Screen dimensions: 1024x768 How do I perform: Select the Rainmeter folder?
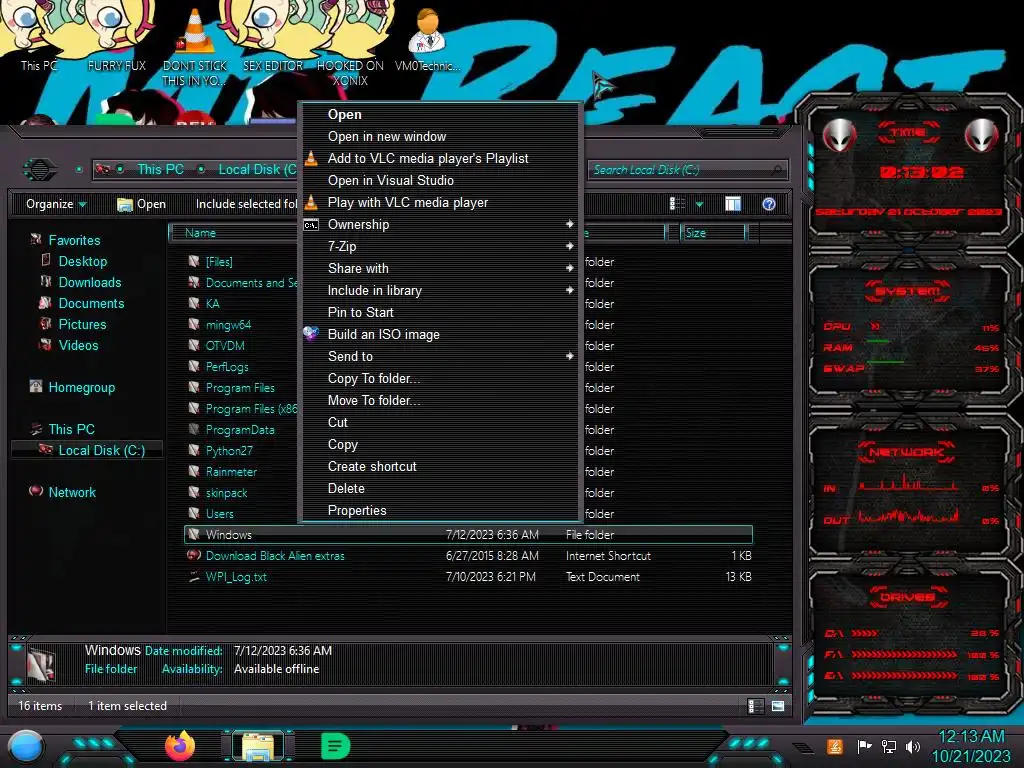click(x=242, y=472)
